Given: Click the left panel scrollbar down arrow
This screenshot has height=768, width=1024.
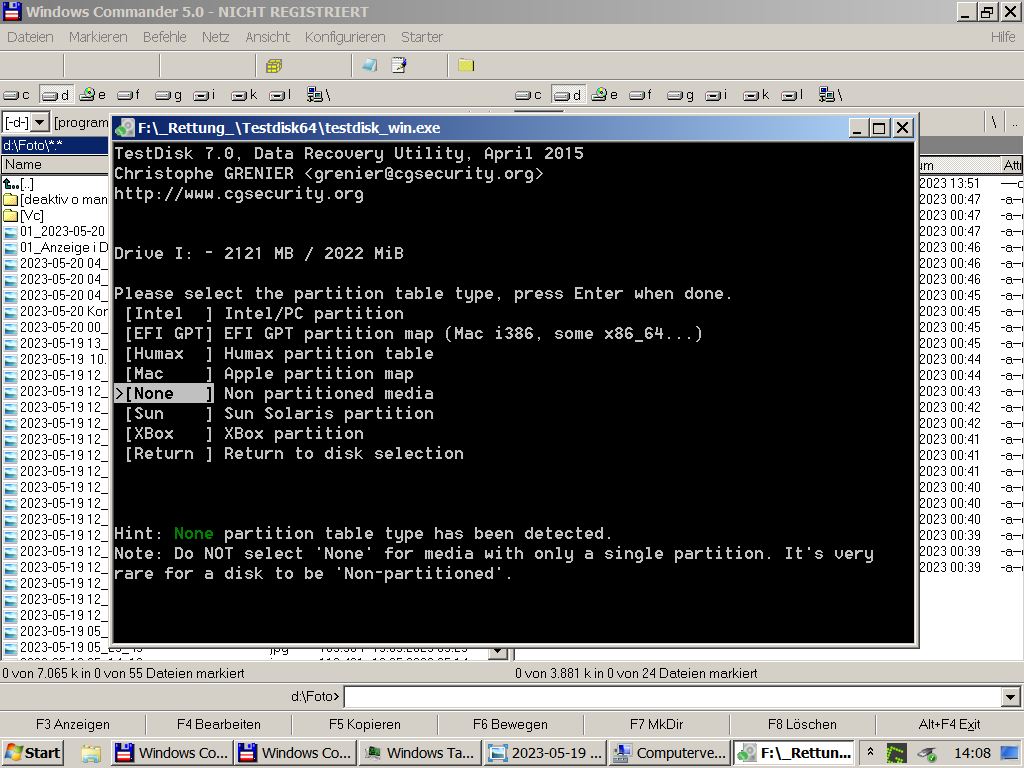Looking at the screenshot, I should tap(498, 651).
